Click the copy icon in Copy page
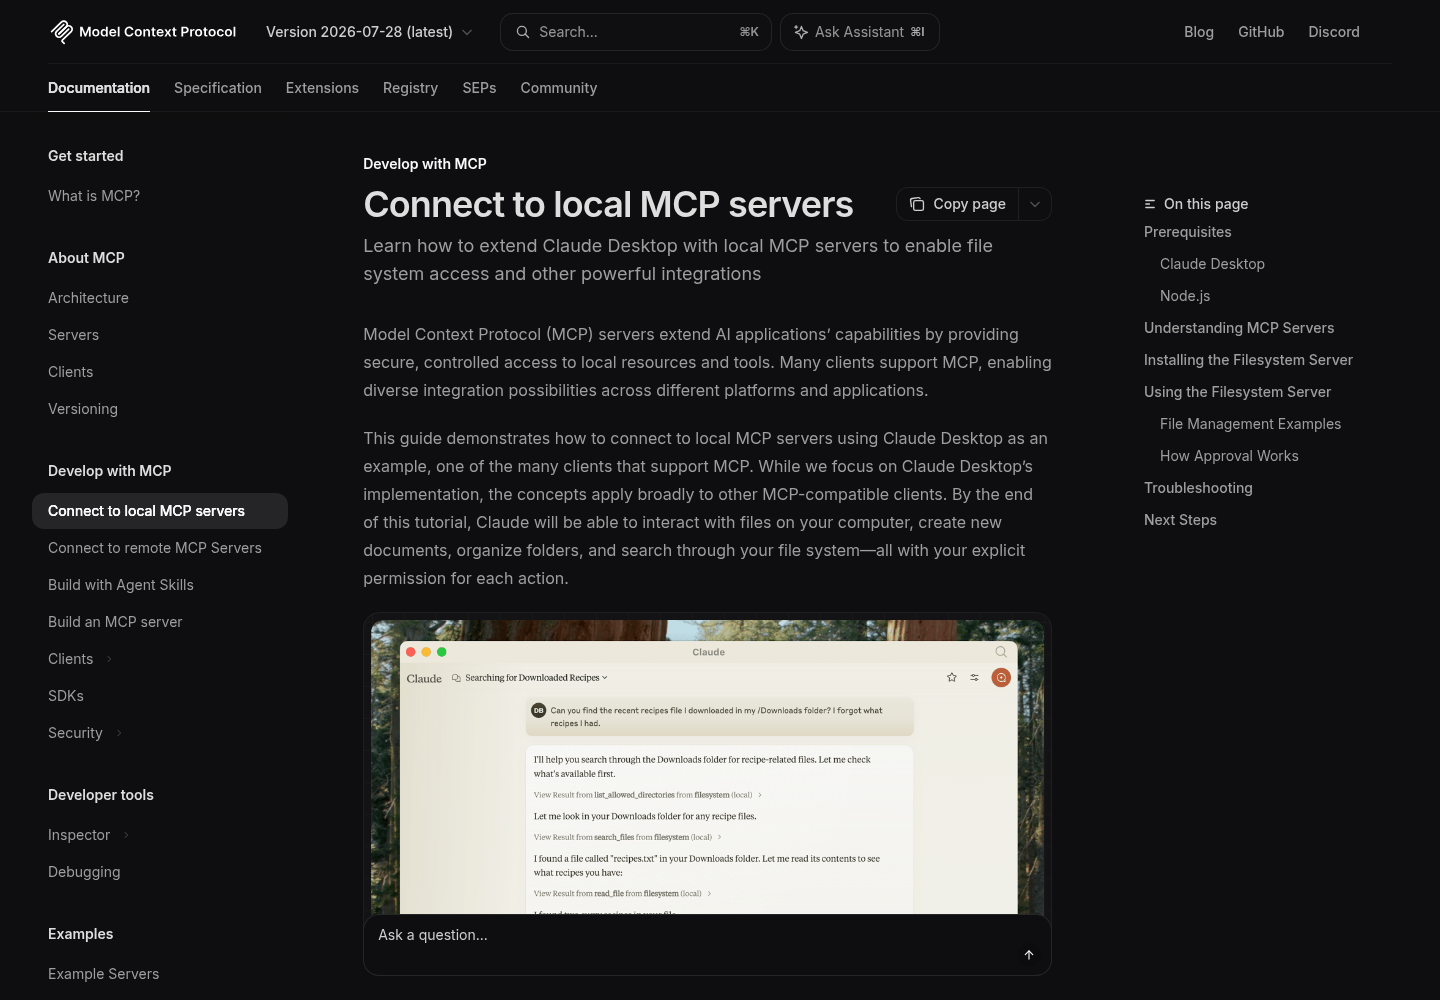The height and width of the screenshot is (1000, 1440). coord(917,204)
